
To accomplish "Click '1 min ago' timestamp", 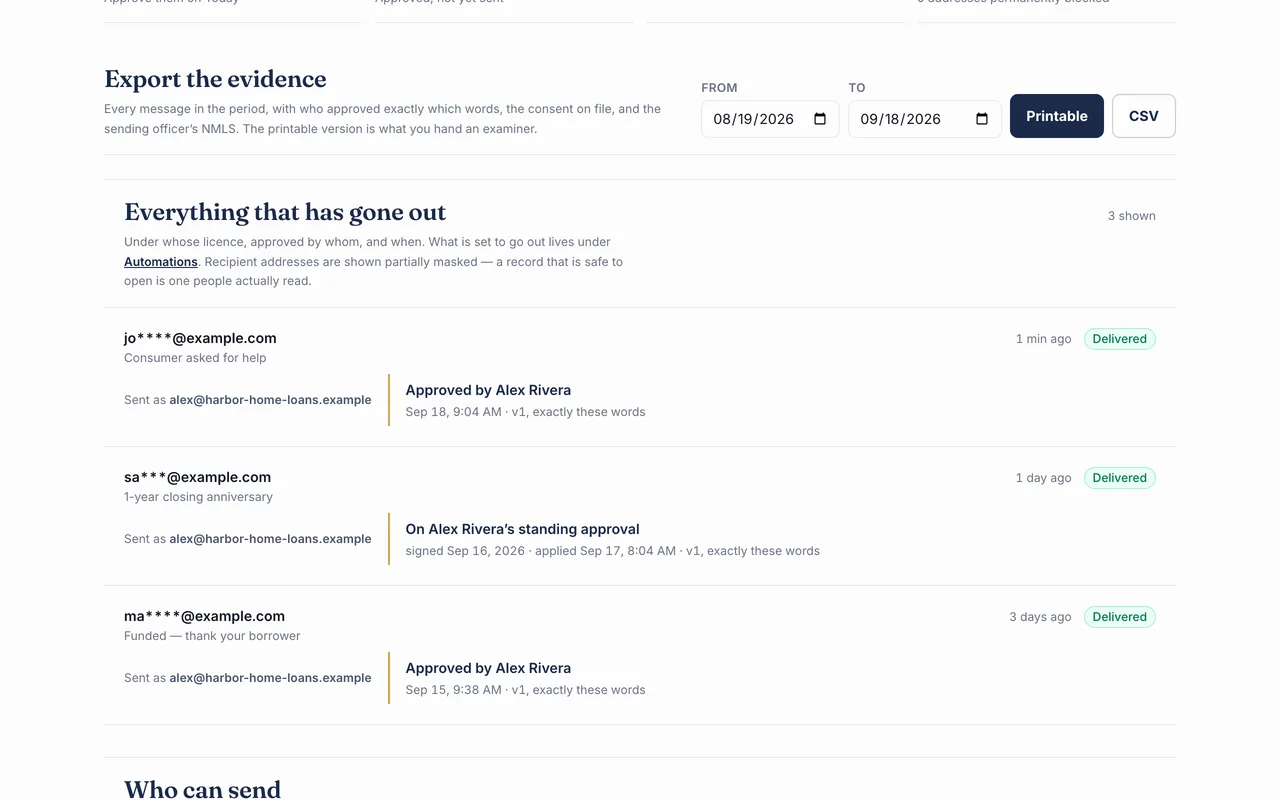I will (x=1043, y=339).
